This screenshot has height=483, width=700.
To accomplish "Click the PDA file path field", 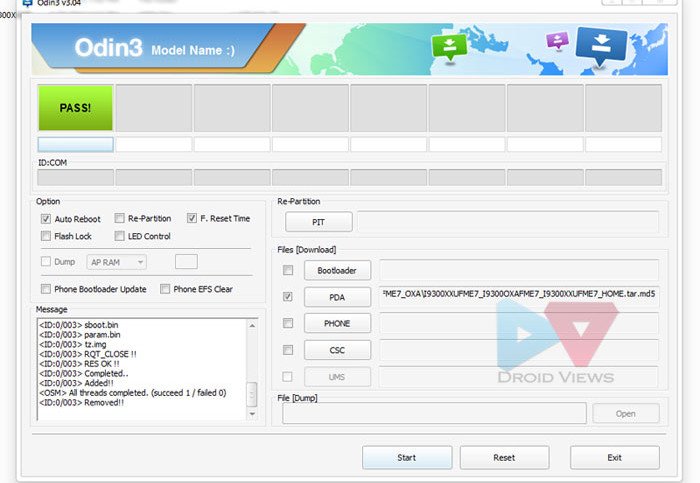I will click(519, 295).
